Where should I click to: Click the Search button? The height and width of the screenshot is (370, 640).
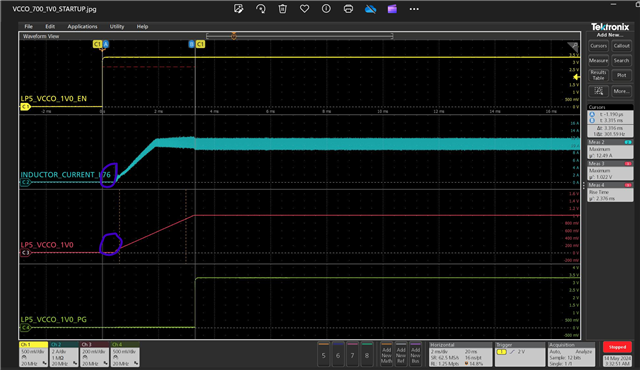(x=621, y=61)
